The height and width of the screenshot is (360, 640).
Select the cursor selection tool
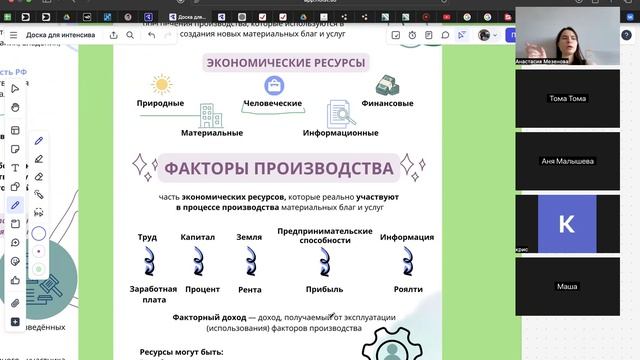(x=15, y=89)
